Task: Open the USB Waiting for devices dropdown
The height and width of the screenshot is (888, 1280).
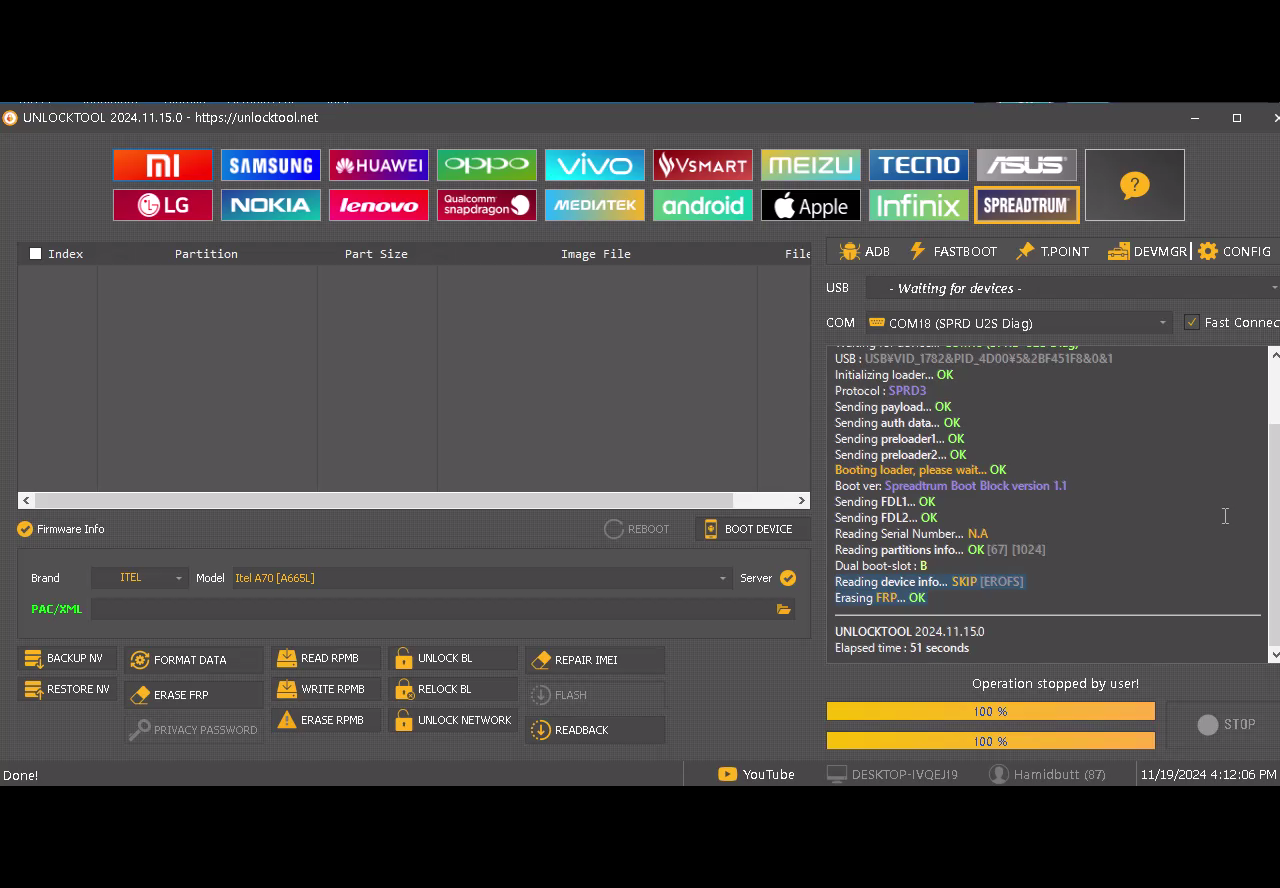Action: click(1072, 288)
